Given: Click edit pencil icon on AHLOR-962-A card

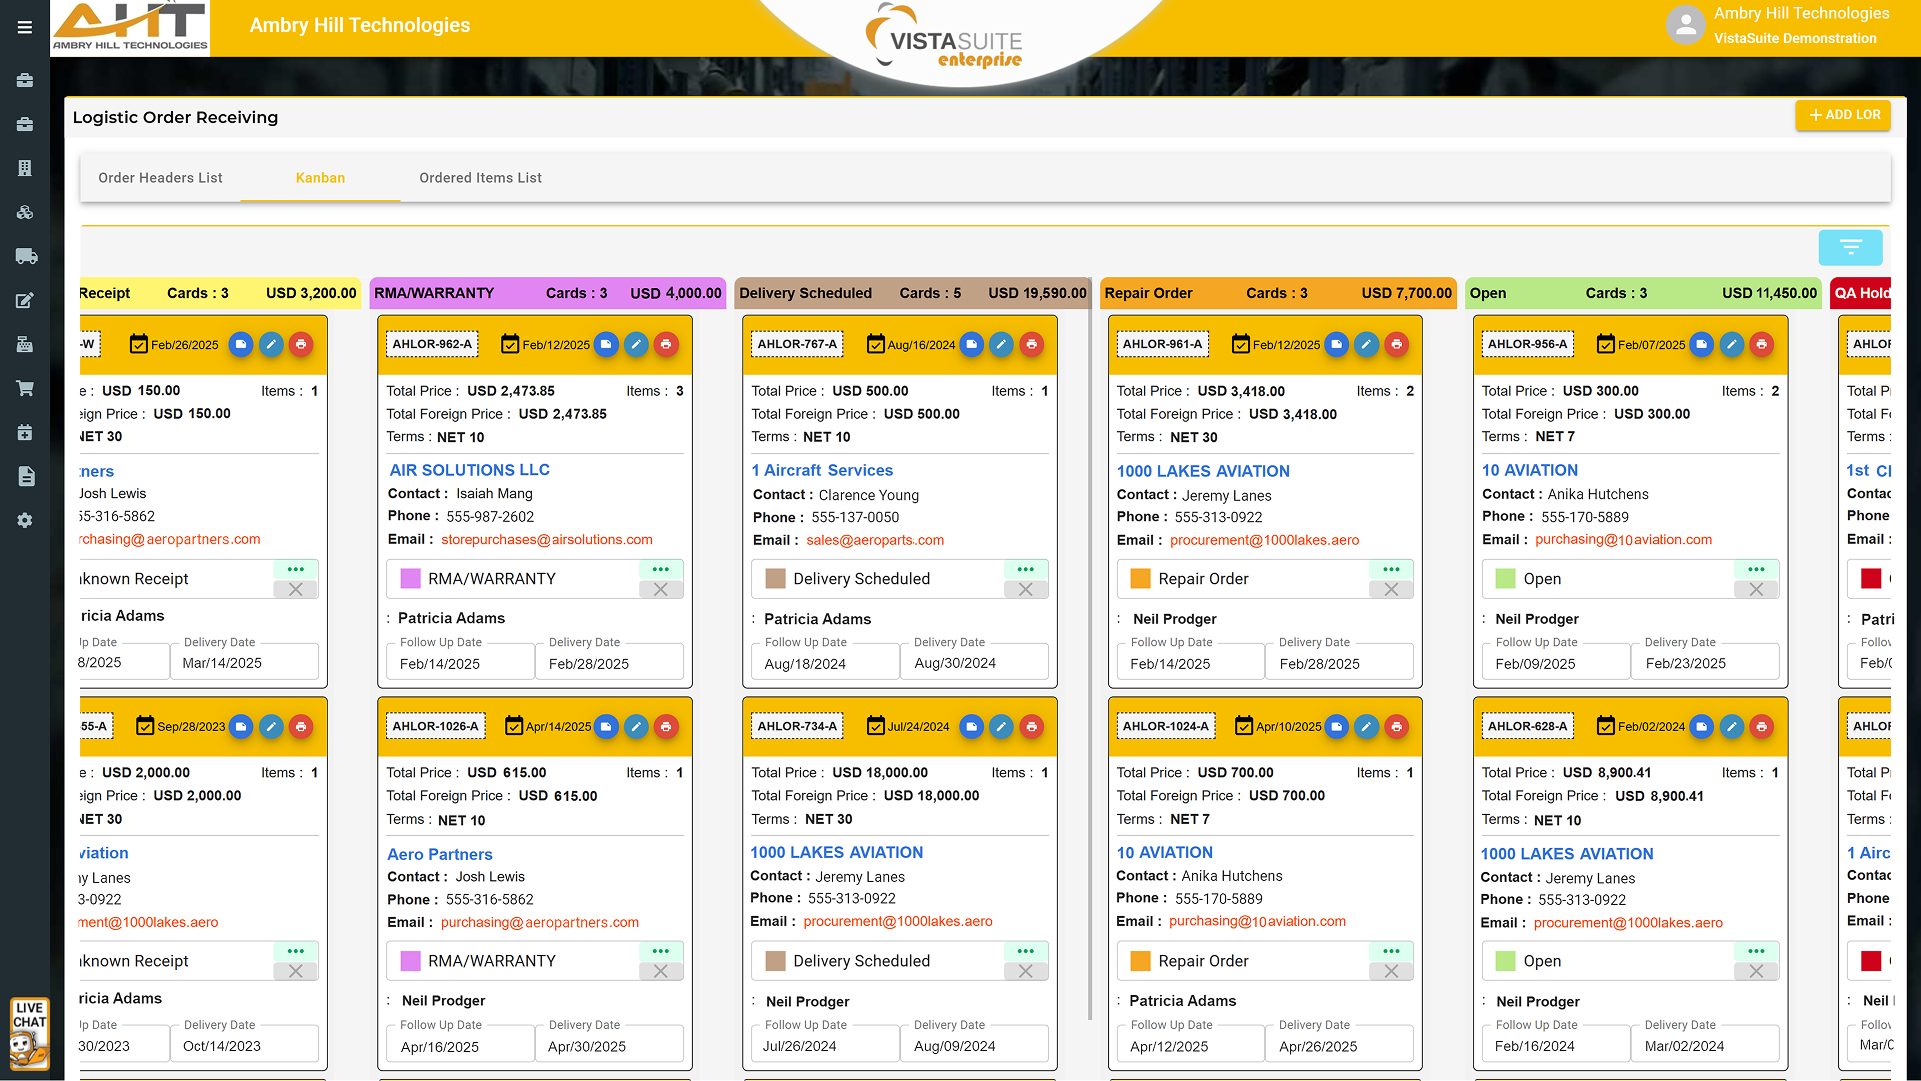Looking at the screenshot, I should 636,344.
